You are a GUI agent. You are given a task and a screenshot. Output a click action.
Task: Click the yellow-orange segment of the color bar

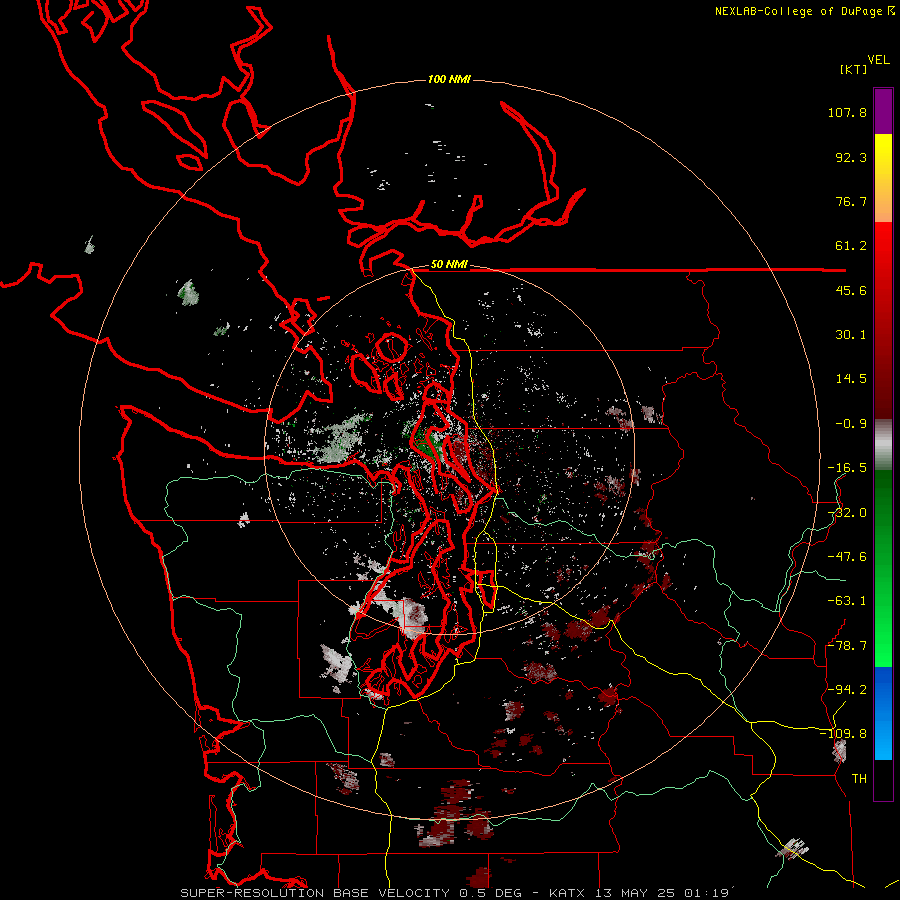(883, 178)
